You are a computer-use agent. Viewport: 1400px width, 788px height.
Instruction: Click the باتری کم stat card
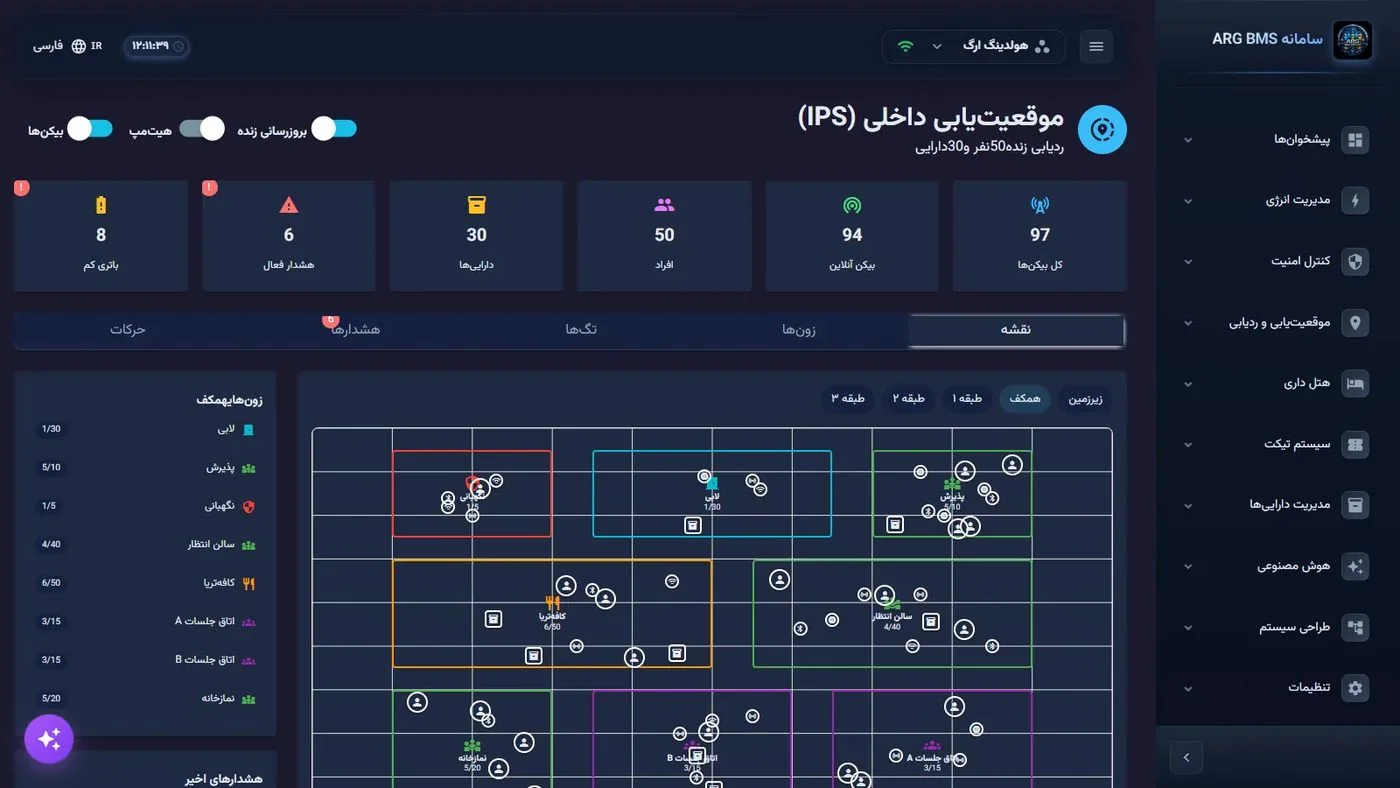point(101,236)
